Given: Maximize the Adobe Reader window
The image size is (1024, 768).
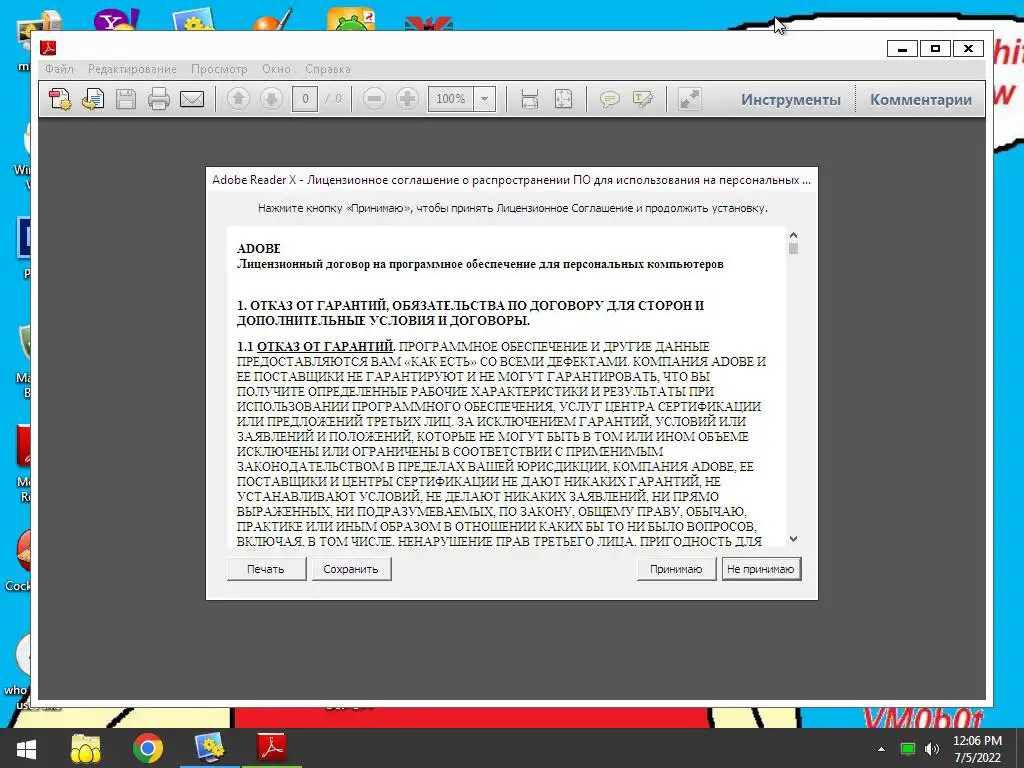Looking at the screenshot, I should coord(935,48).
